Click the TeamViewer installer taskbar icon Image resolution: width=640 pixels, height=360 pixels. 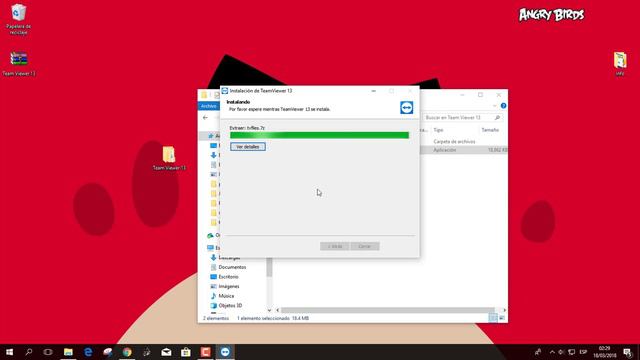225,352
